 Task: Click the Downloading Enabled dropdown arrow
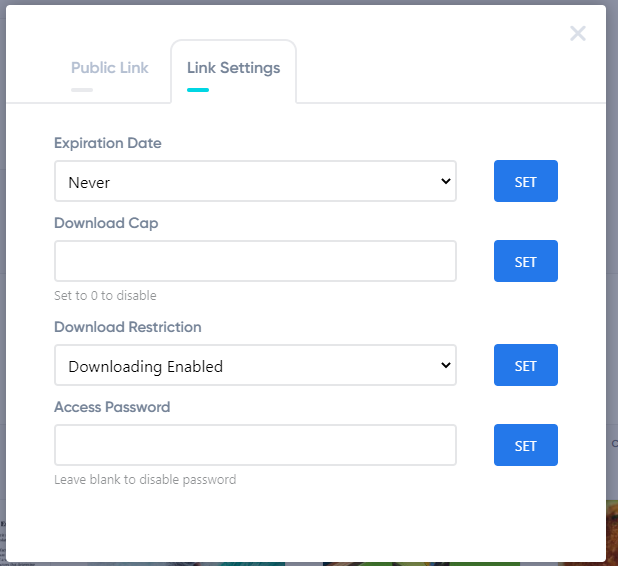coord(446,365)
